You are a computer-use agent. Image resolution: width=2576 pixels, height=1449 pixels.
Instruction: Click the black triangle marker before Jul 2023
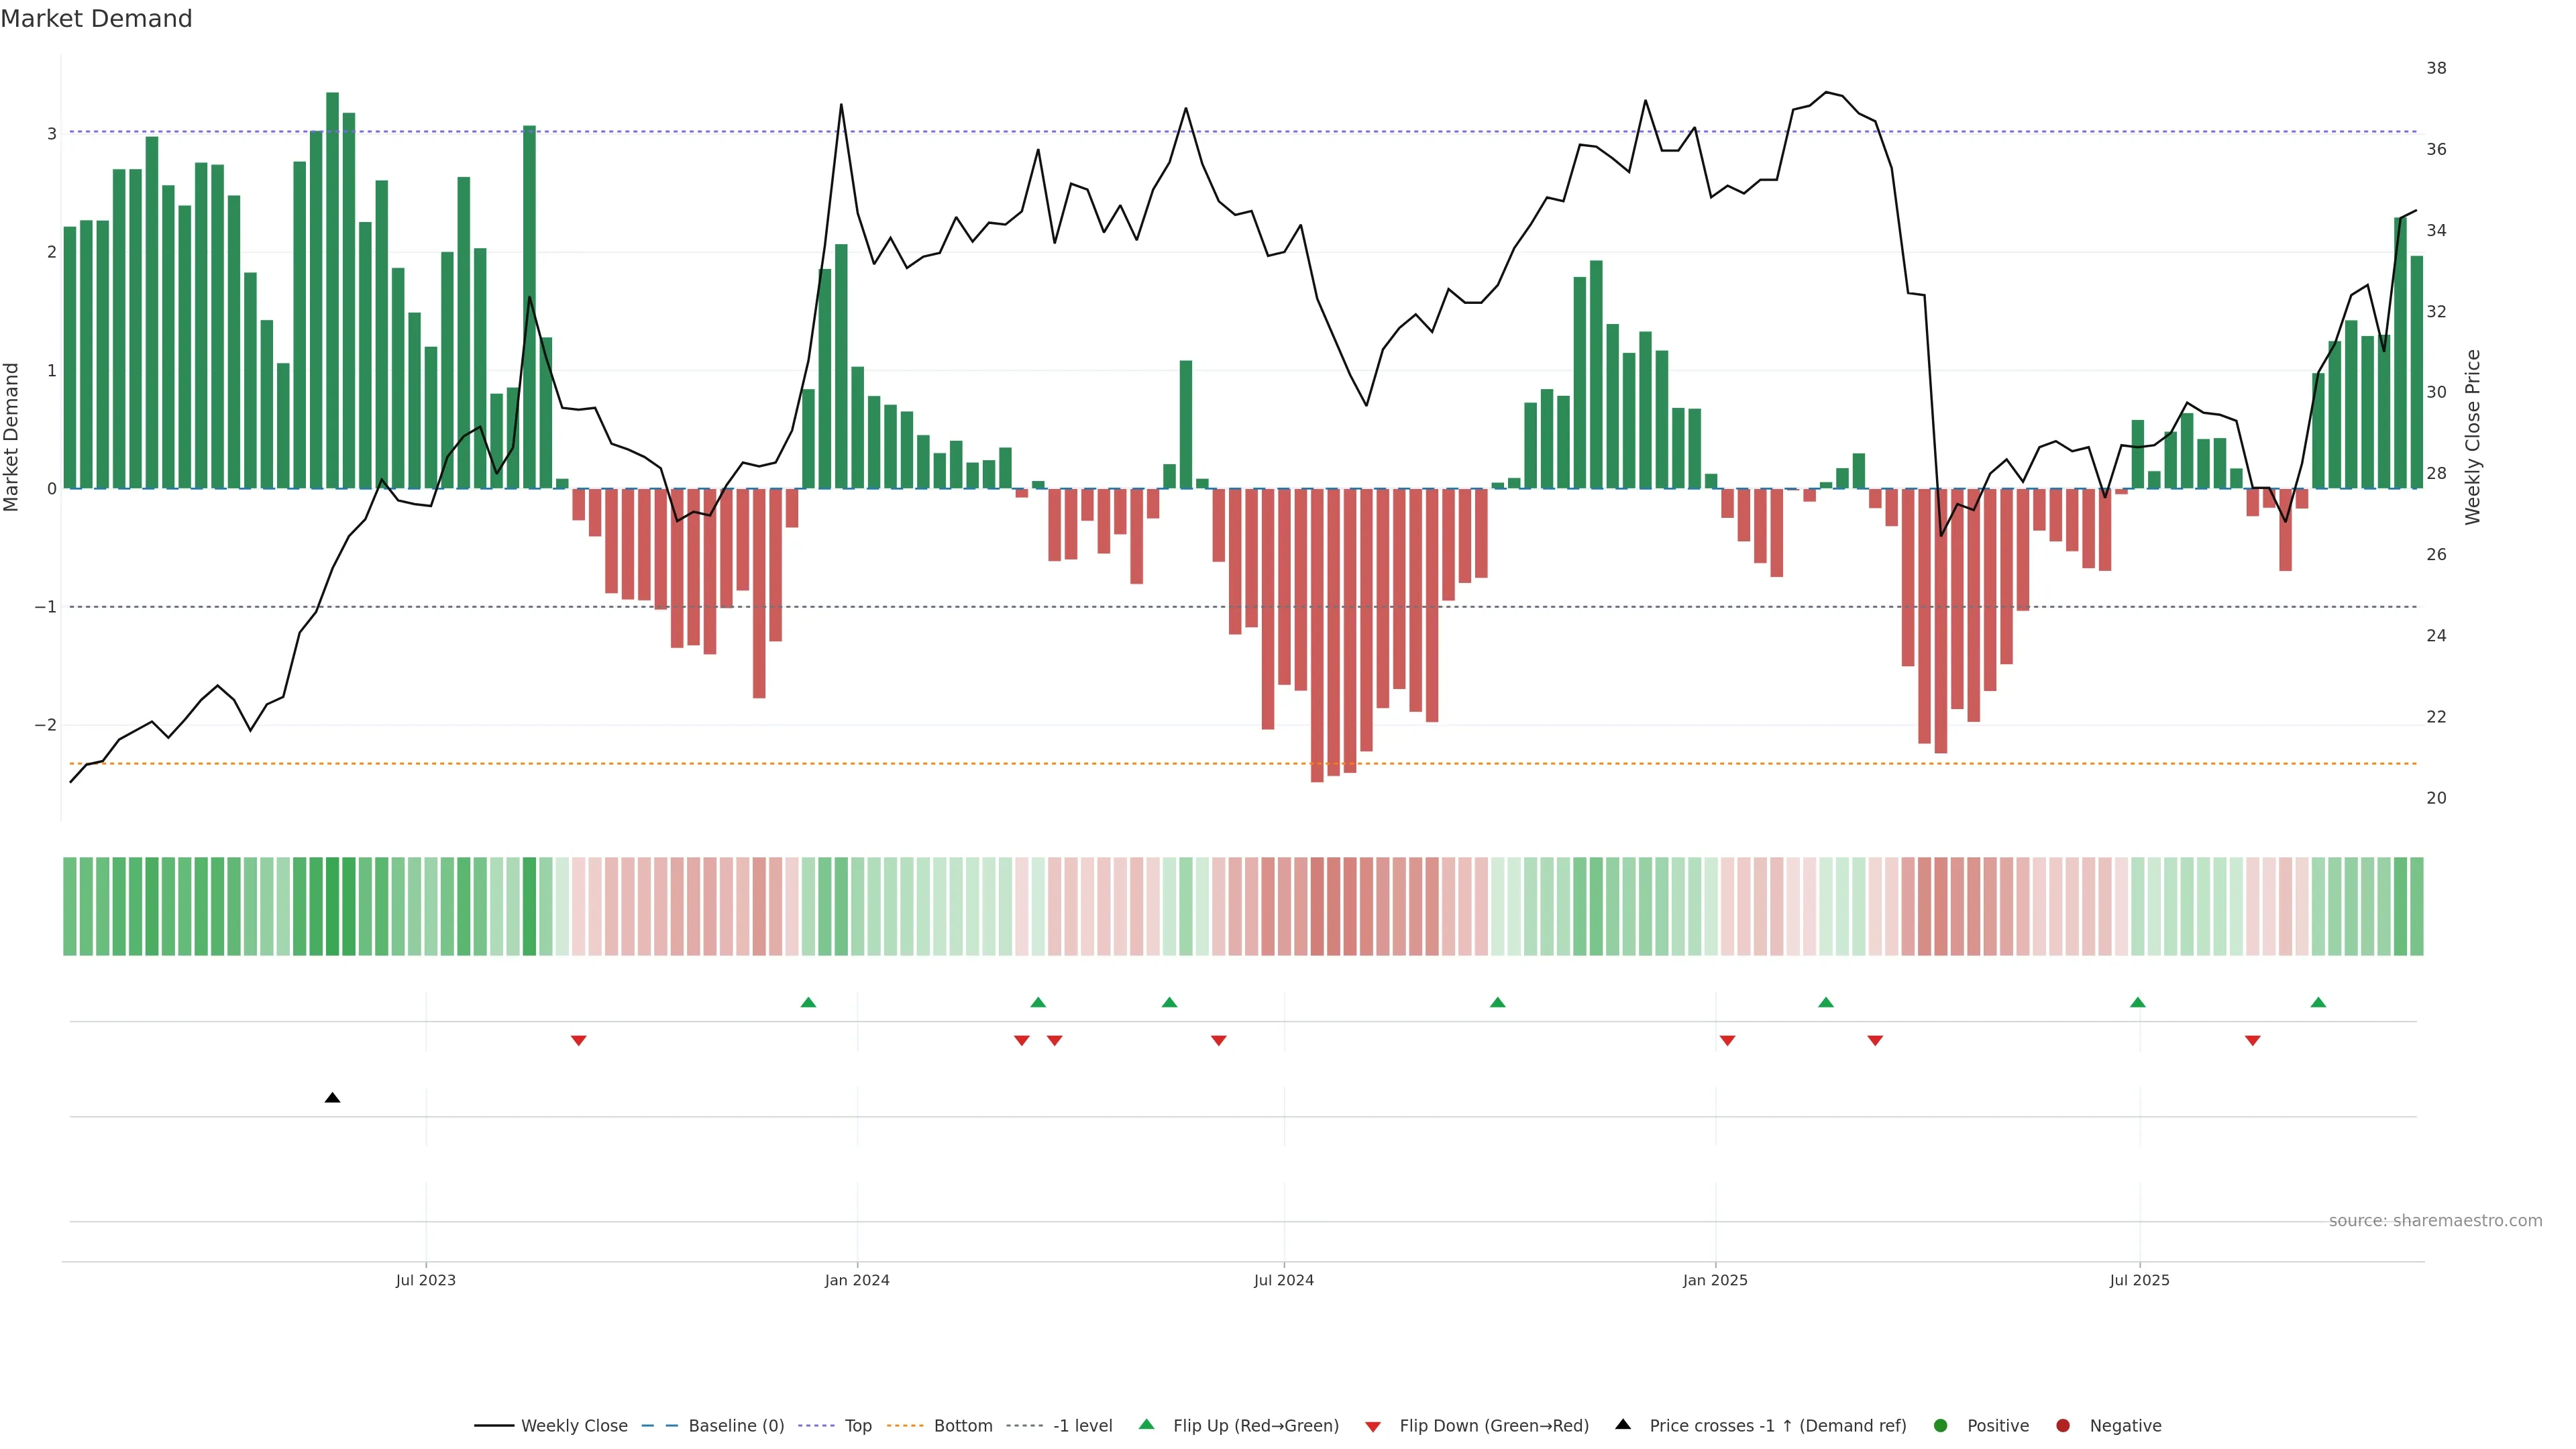pos(333,1098)
